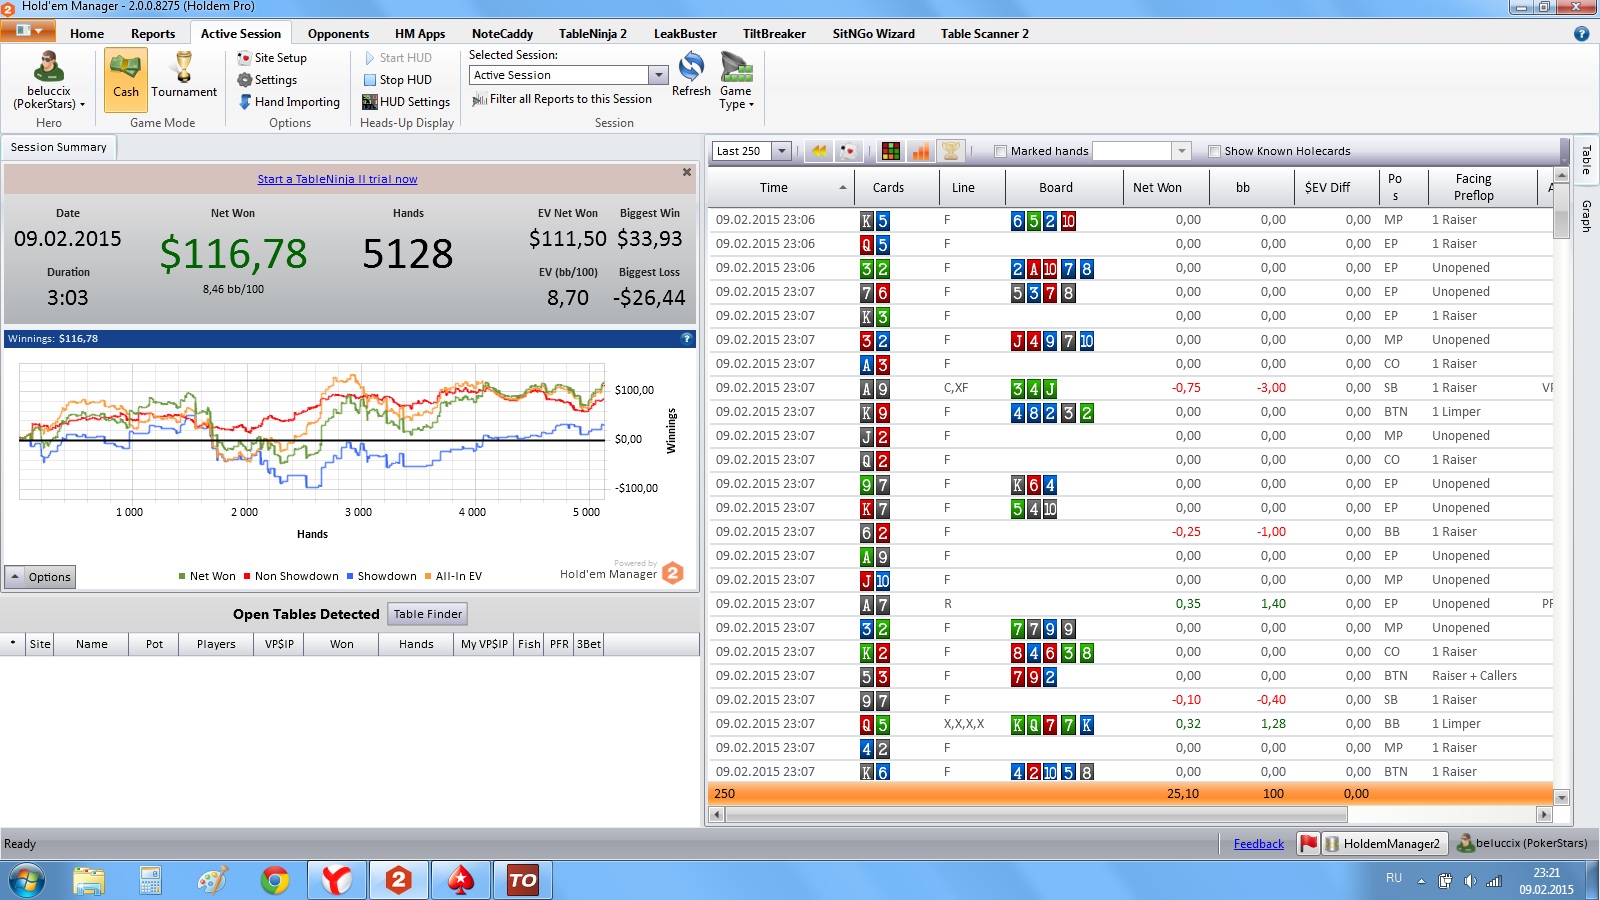Viewport: 1600px width, 900px height.
Task: Open the help icon at top right
Action: coord(1581,33)
